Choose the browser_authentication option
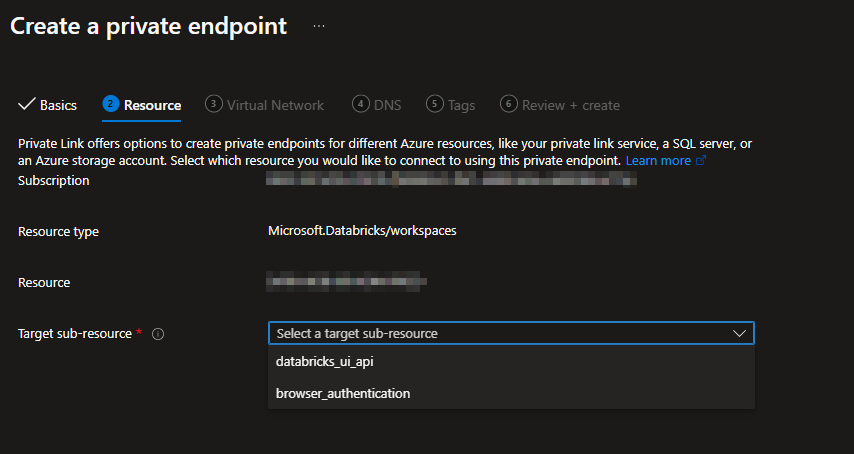Viewport: 854px width, 454px height. pos(511,393)
